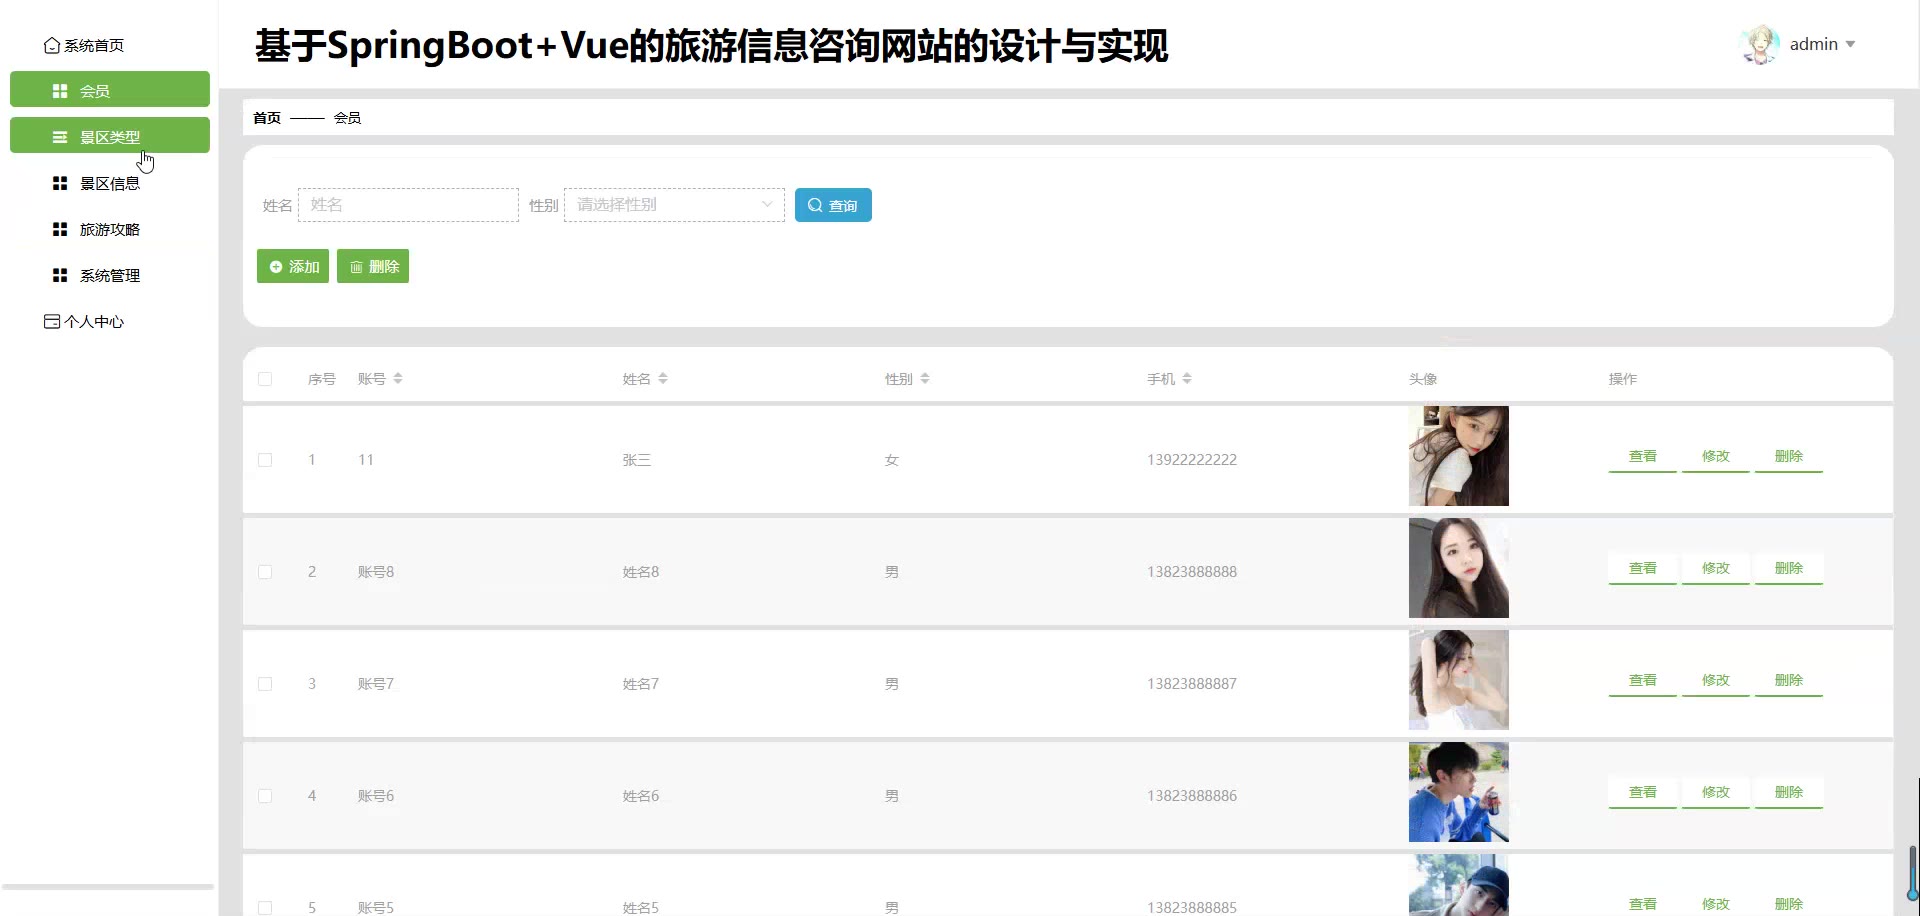Click 删除 for the 账号8 row
1920x916 pixels.
point(1789,569)
